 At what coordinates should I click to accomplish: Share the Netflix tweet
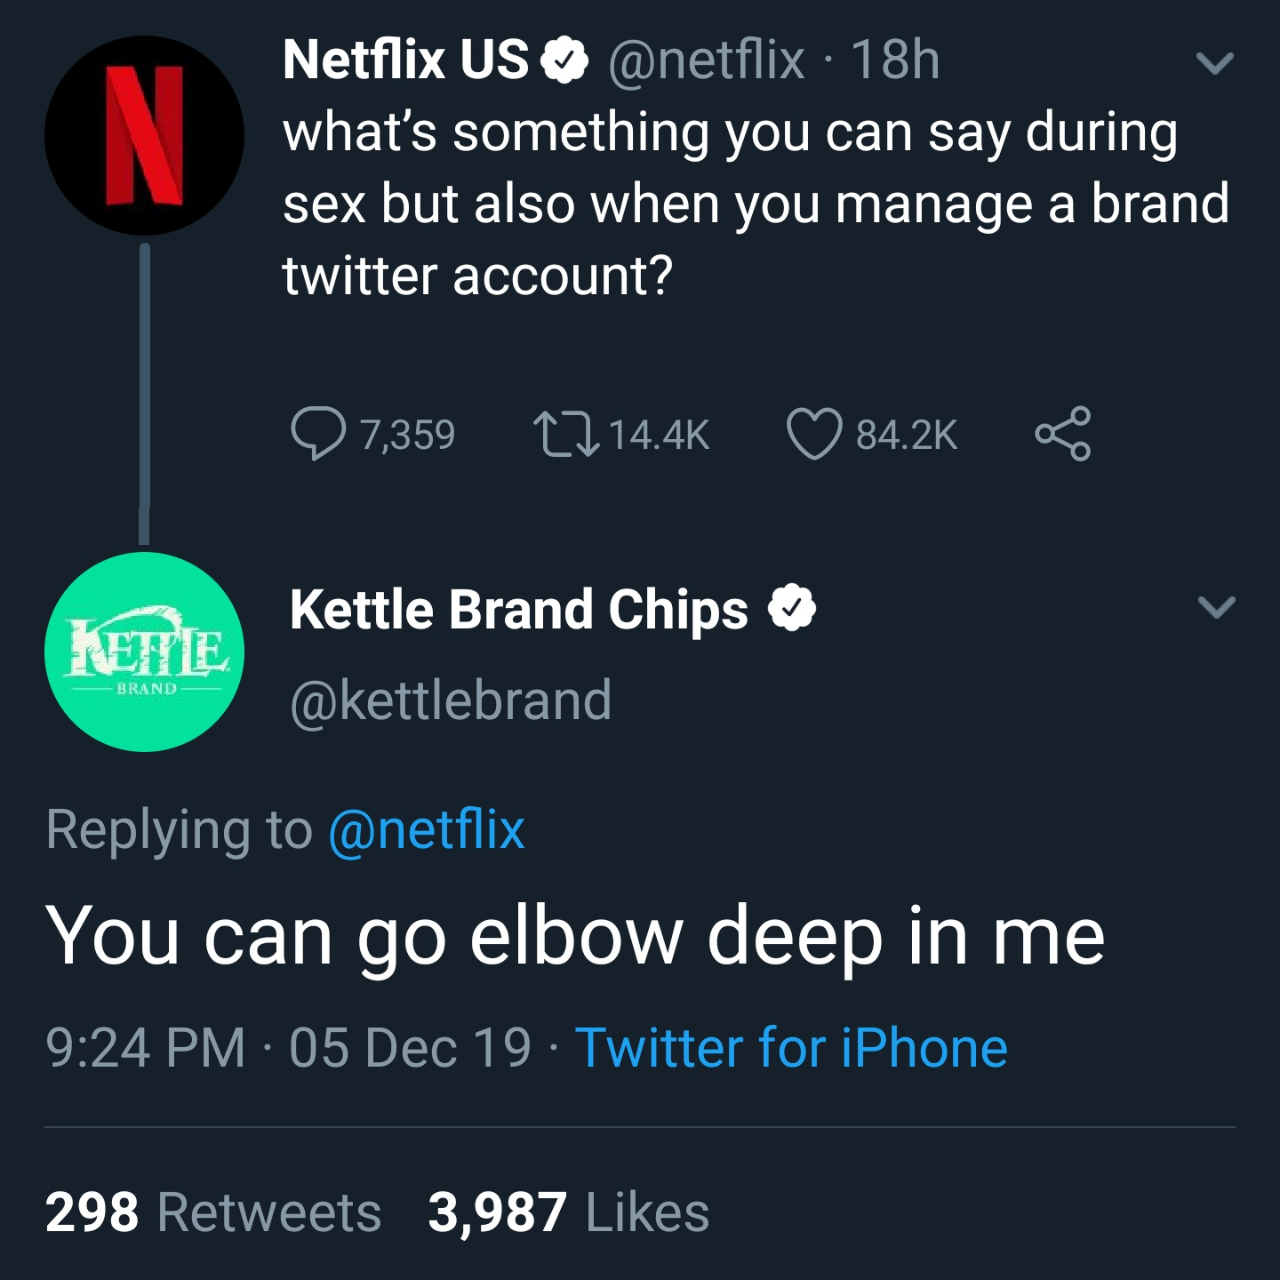(x=1063, y=434)
